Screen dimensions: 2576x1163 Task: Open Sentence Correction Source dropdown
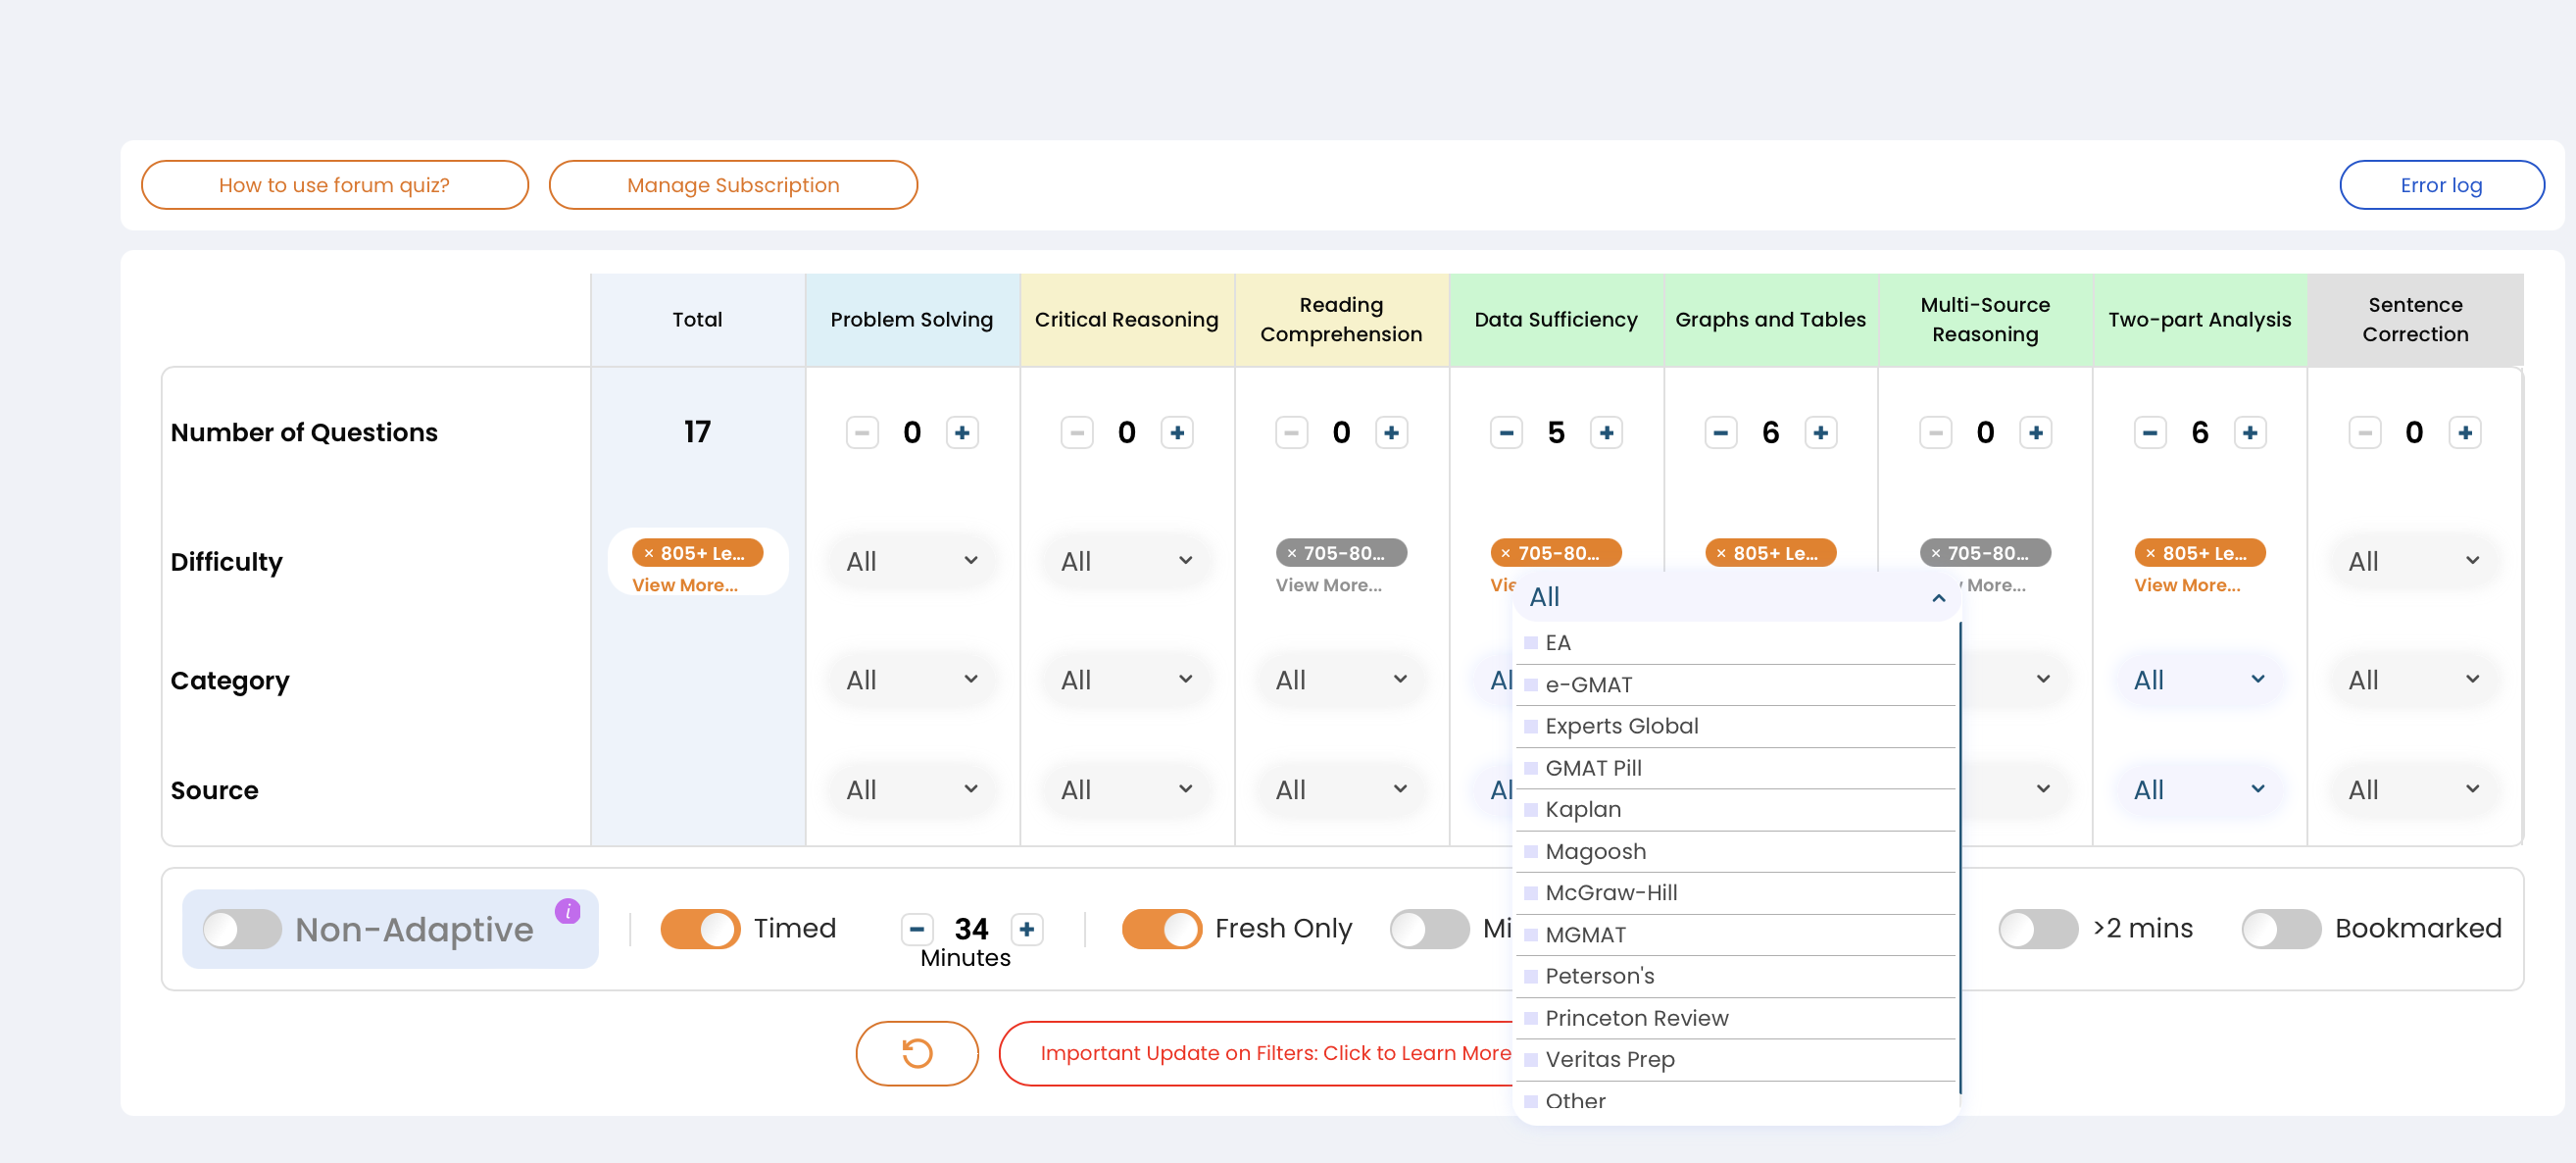[2412, 790]
